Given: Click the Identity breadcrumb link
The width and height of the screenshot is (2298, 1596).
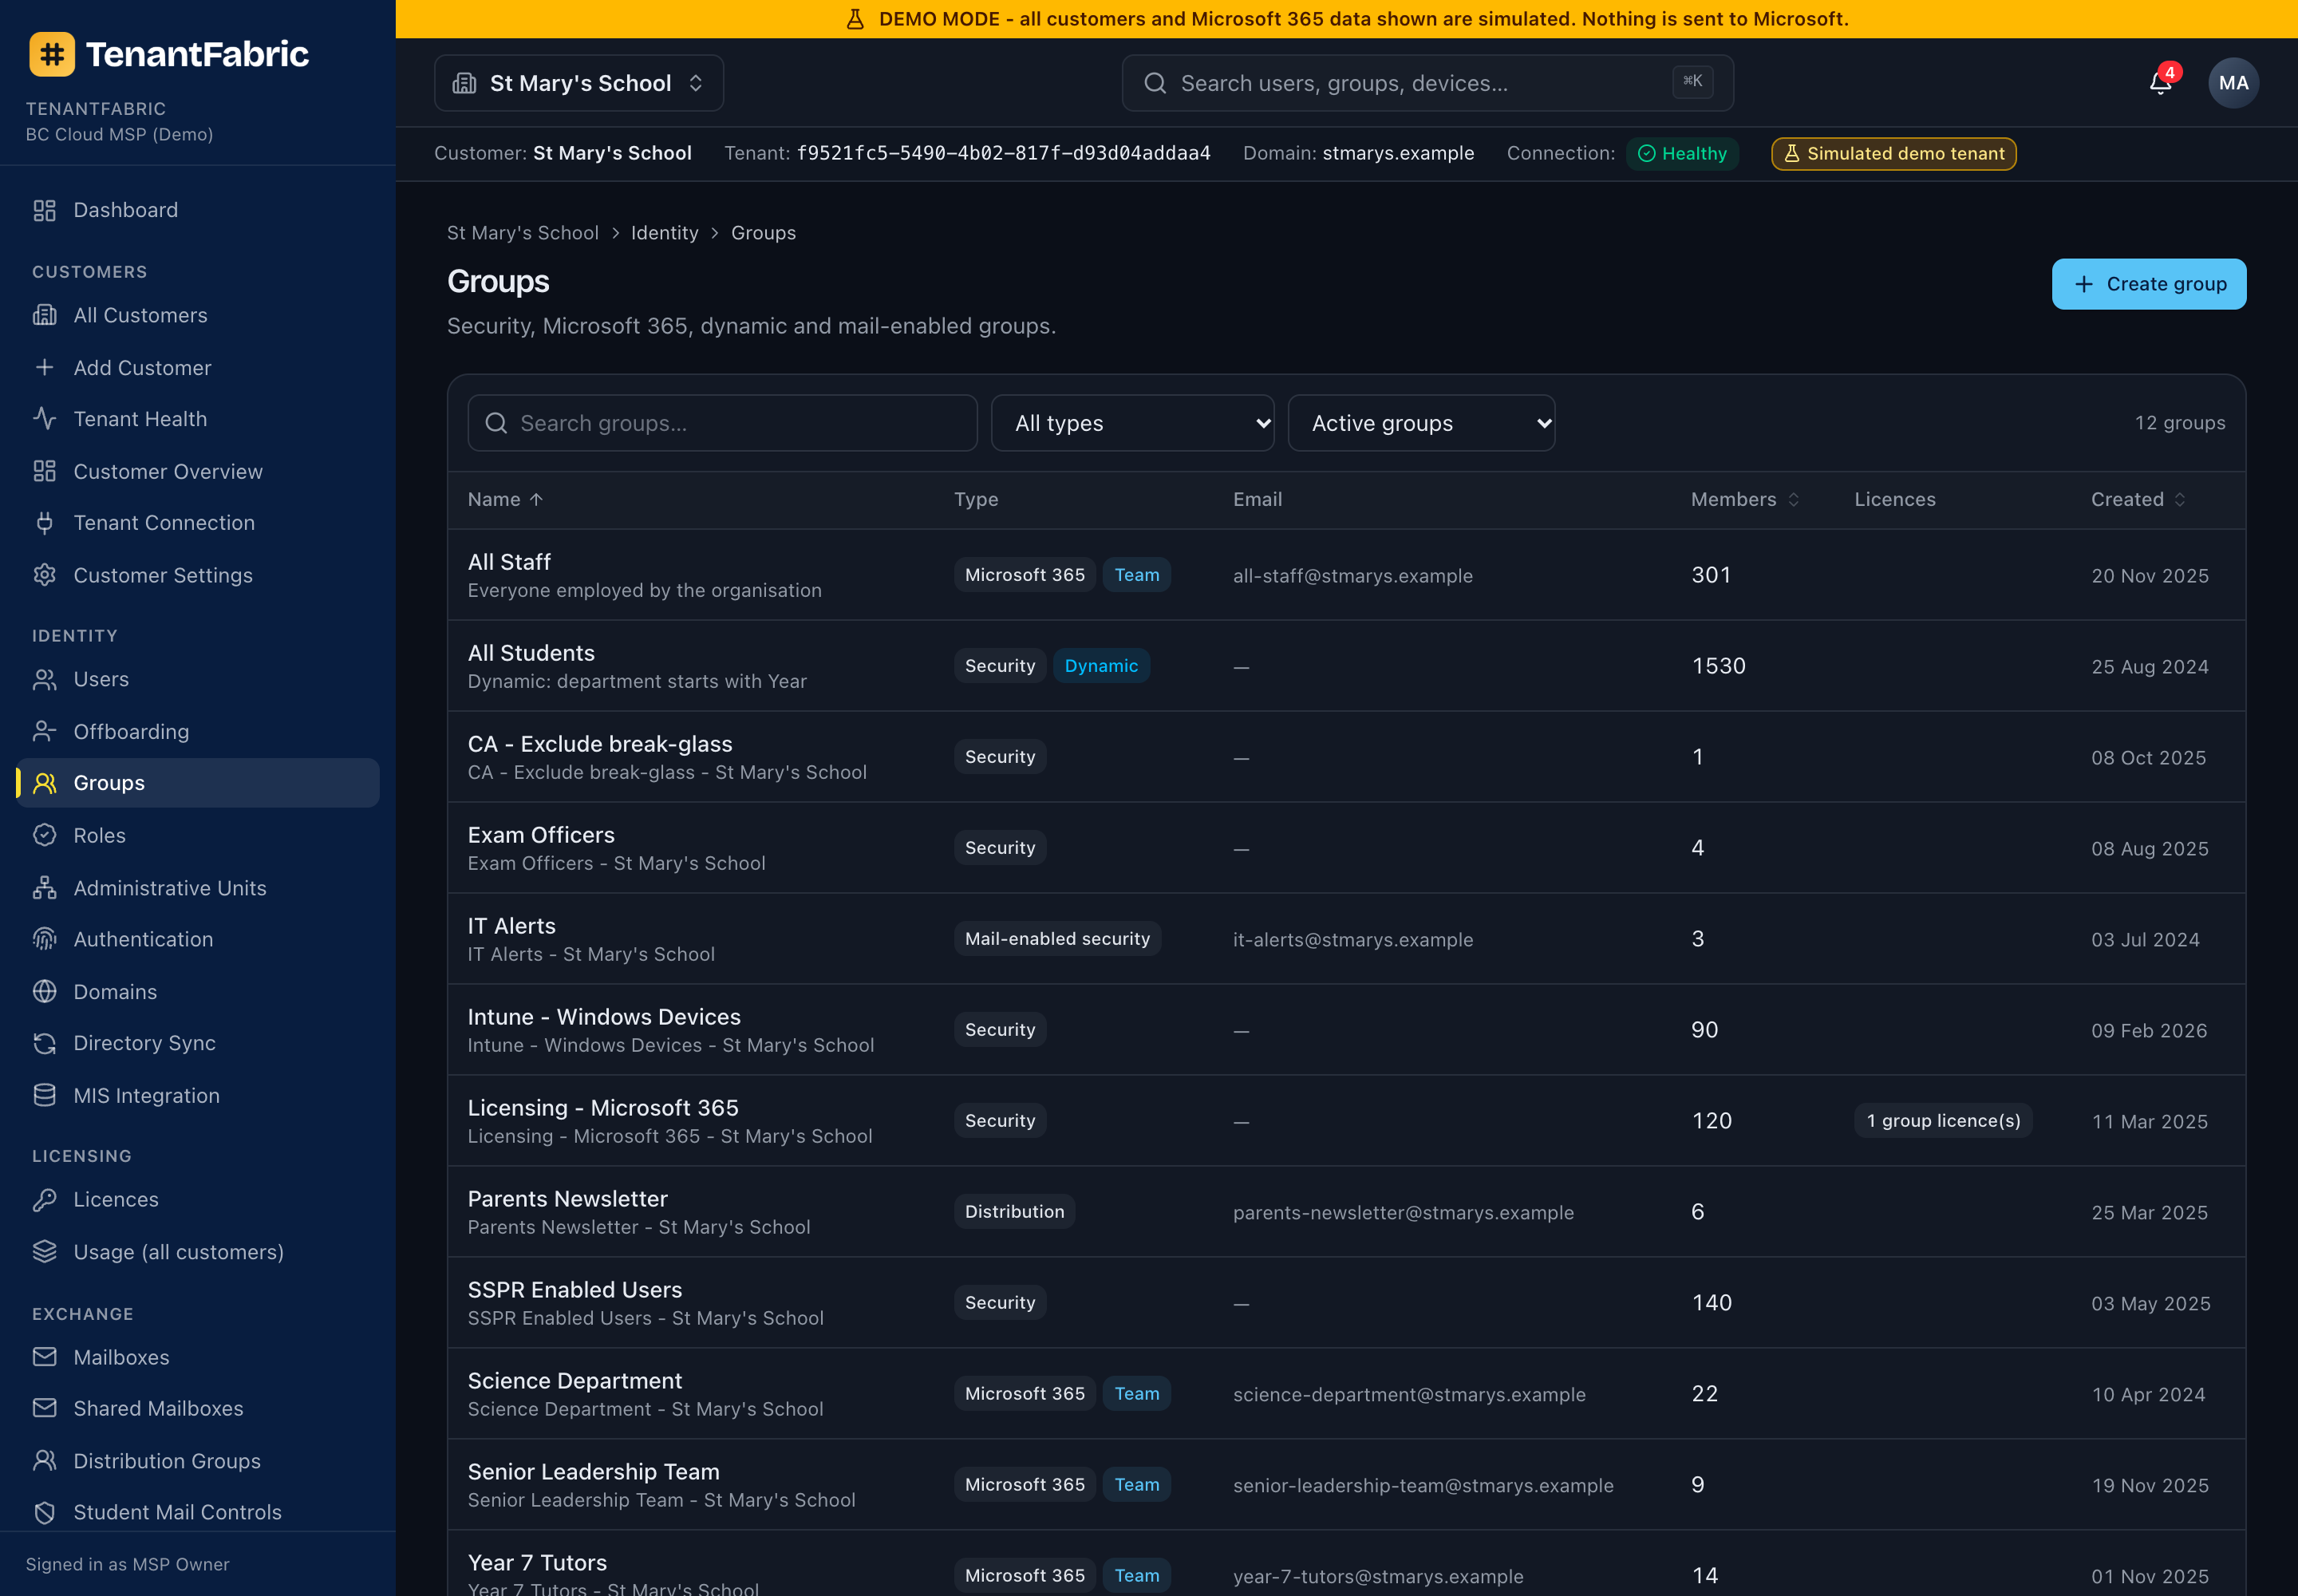Looking at the screenshot, I should point(664,233).
